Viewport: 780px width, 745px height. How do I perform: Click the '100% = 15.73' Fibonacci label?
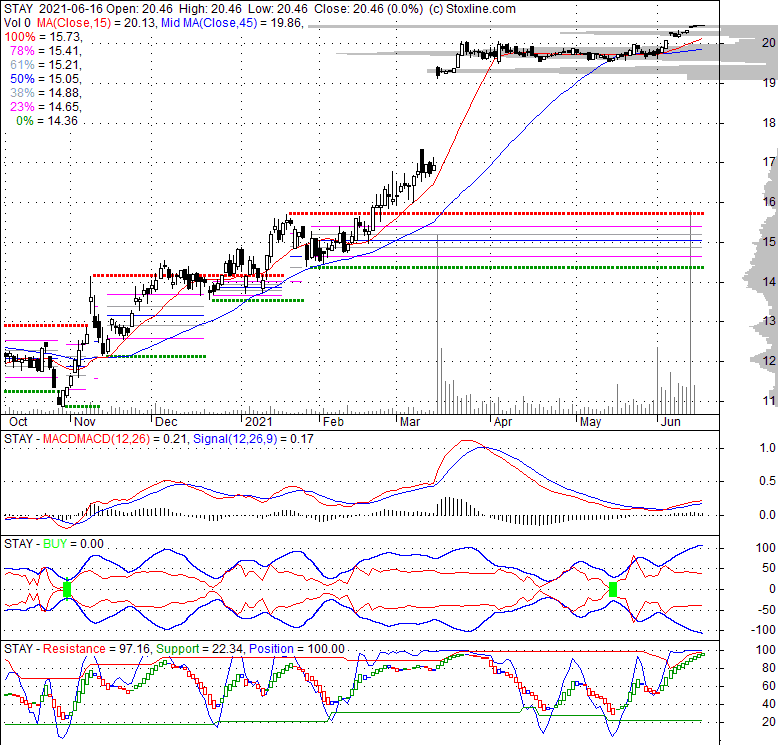43,37
